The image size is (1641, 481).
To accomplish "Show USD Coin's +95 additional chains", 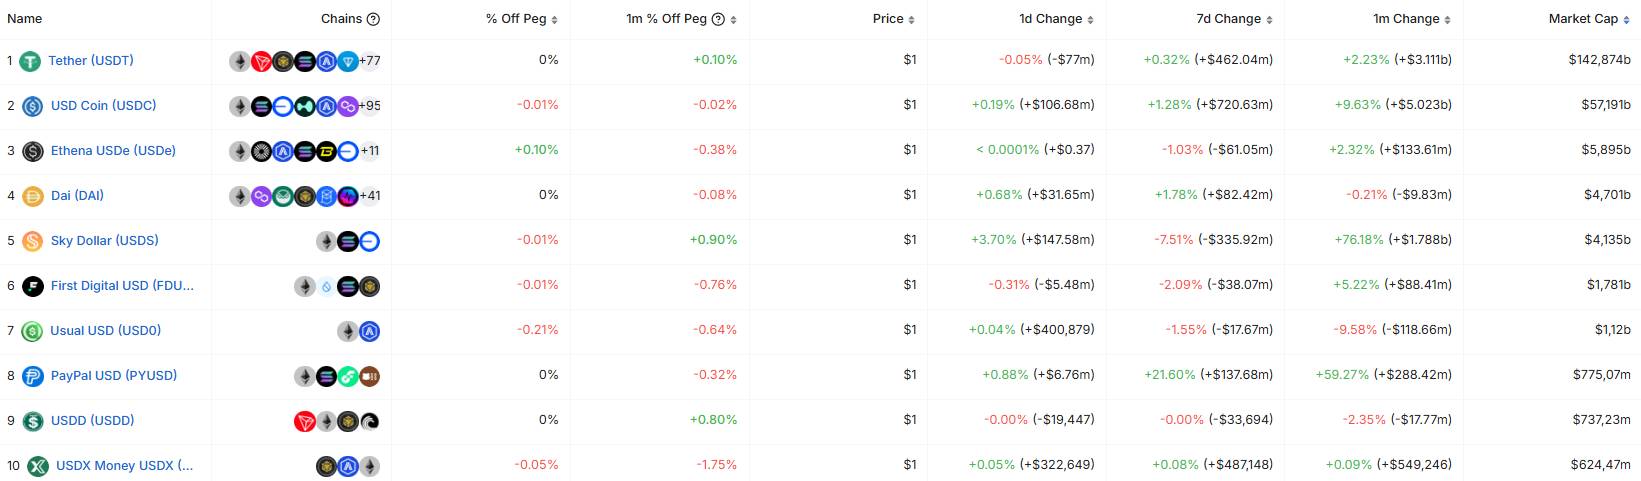I will click(x=369, y=106).
